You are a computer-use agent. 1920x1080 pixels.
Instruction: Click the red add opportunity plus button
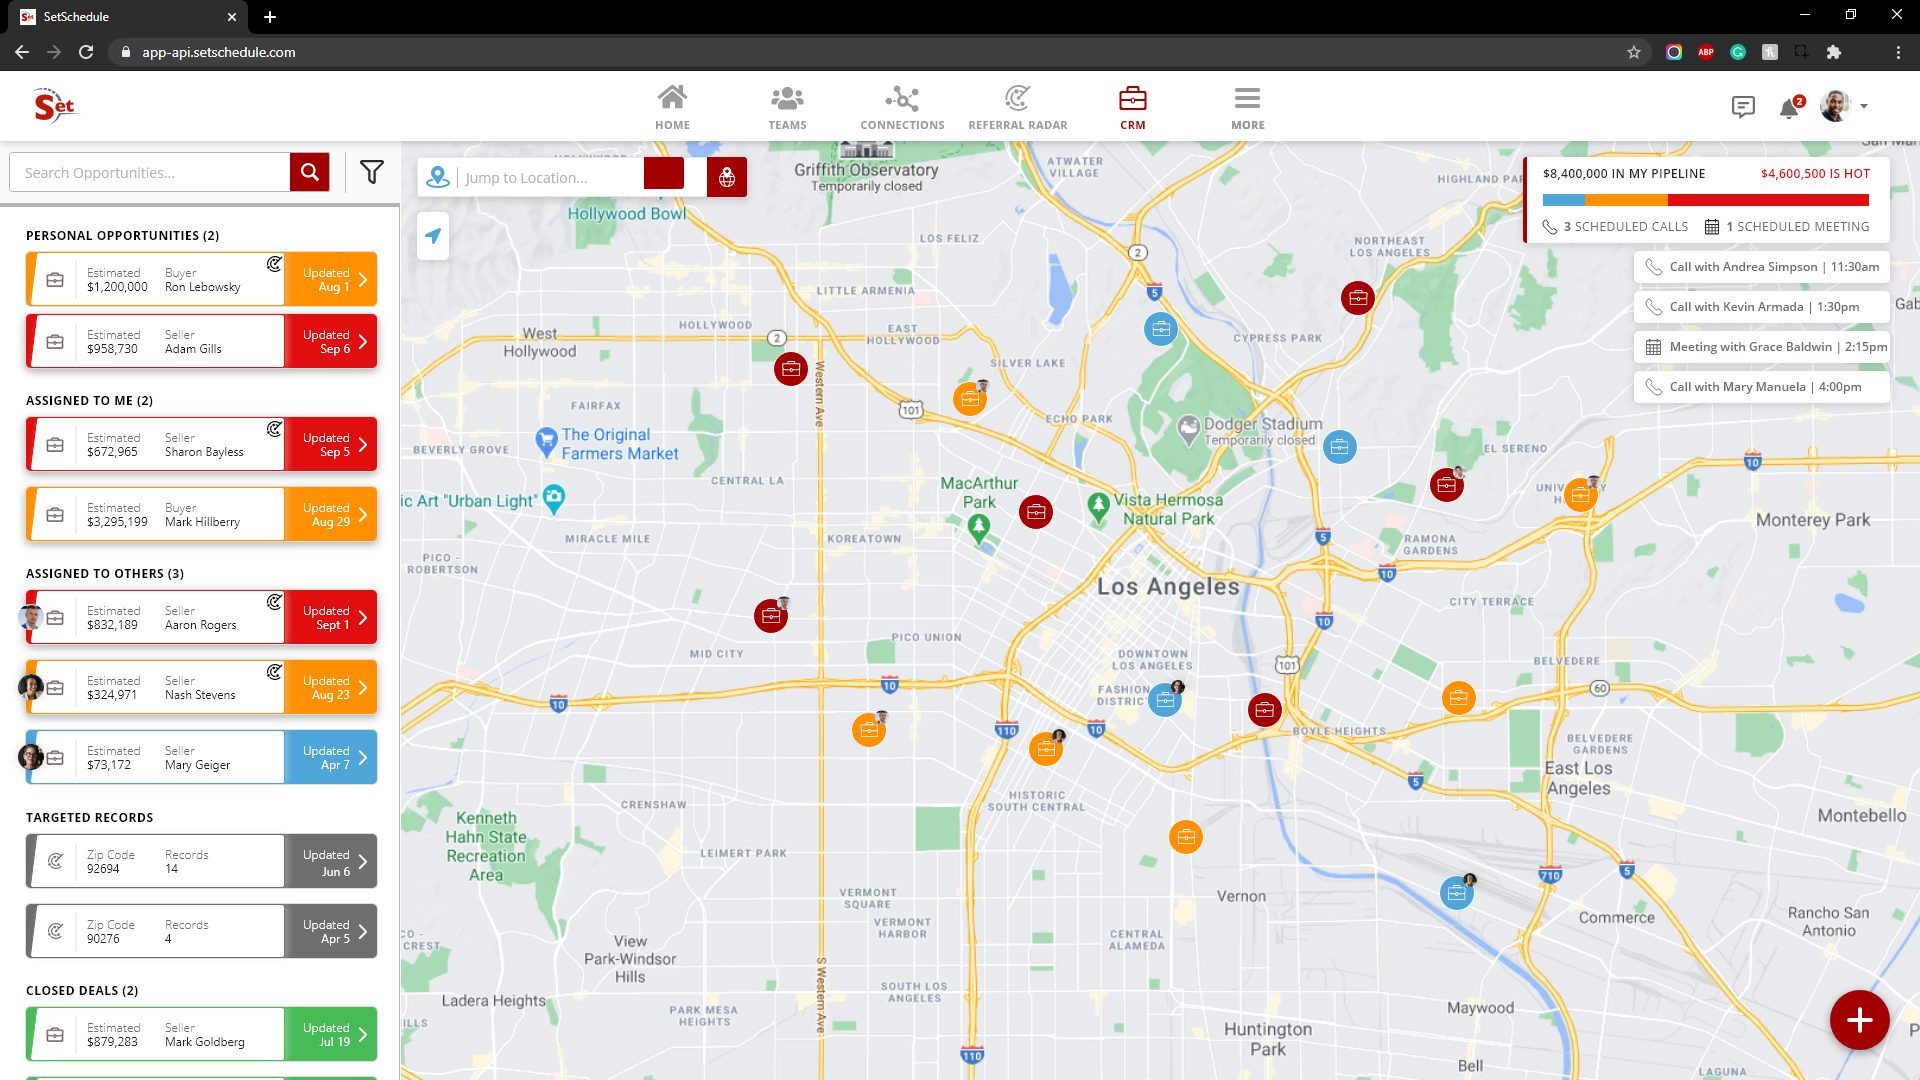pos(1859,1020)
